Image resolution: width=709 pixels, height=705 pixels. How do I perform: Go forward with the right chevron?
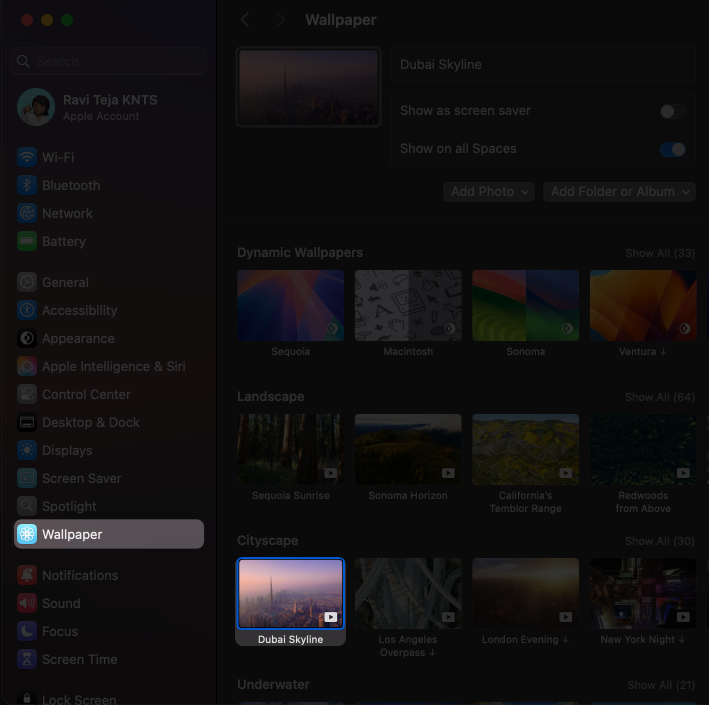pos(281,20)
